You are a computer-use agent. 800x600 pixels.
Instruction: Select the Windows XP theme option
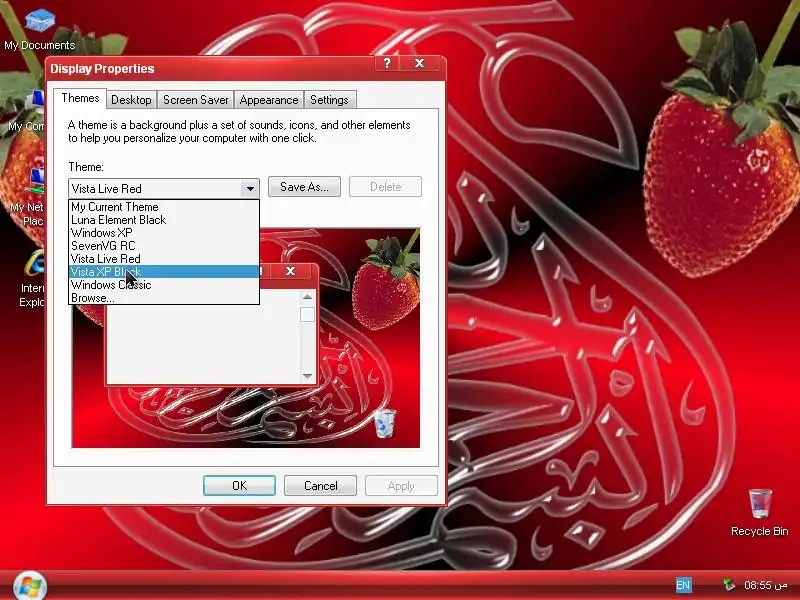click(x=164, y=233)
